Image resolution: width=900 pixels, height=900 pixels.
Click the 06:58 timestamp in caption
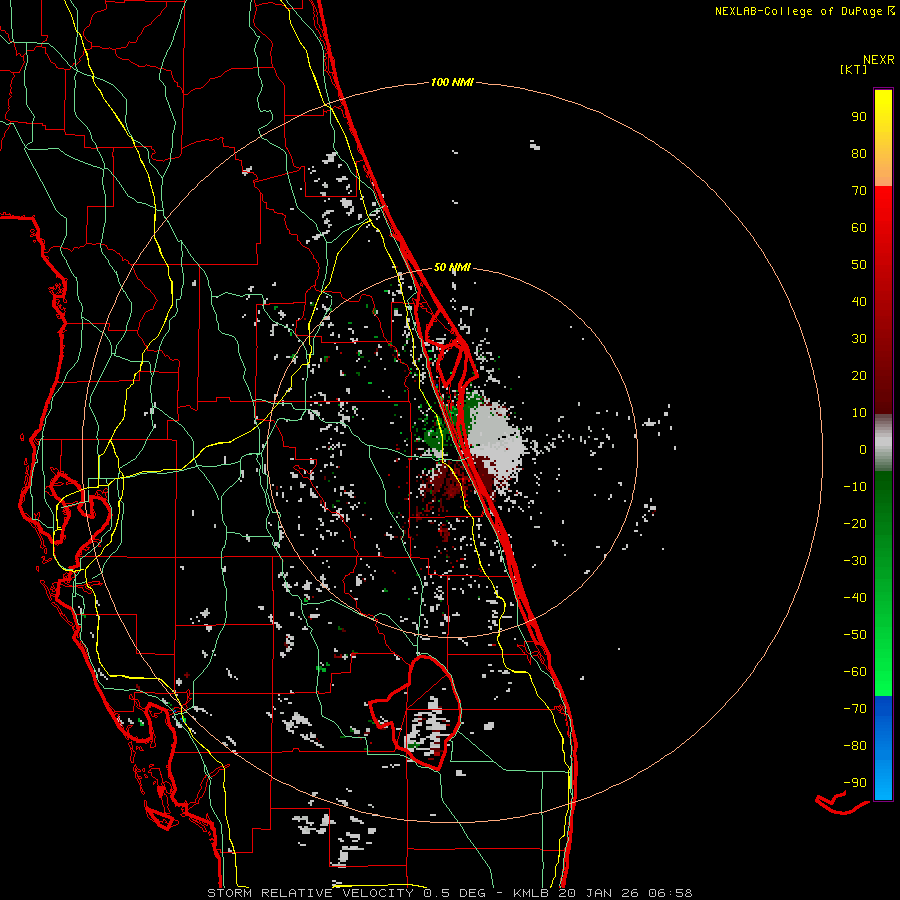click(670, 893)
